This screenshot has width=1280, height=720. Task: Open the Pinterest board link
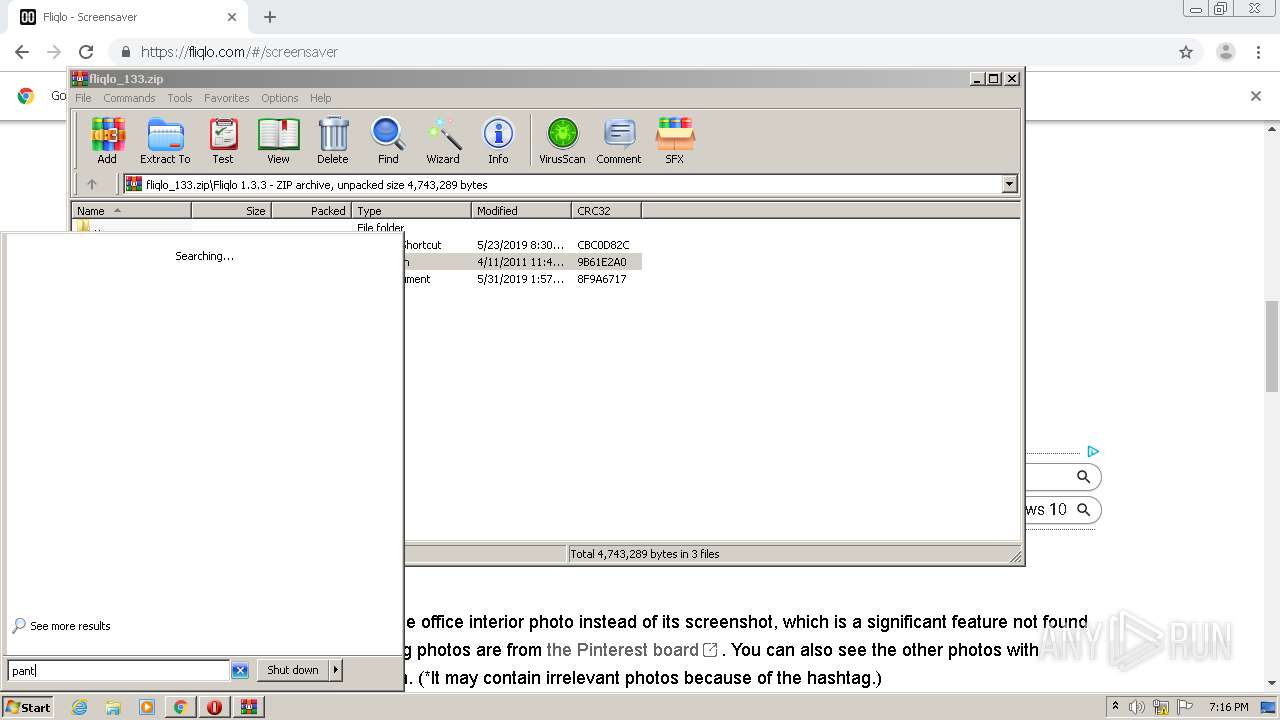[632, 650]
